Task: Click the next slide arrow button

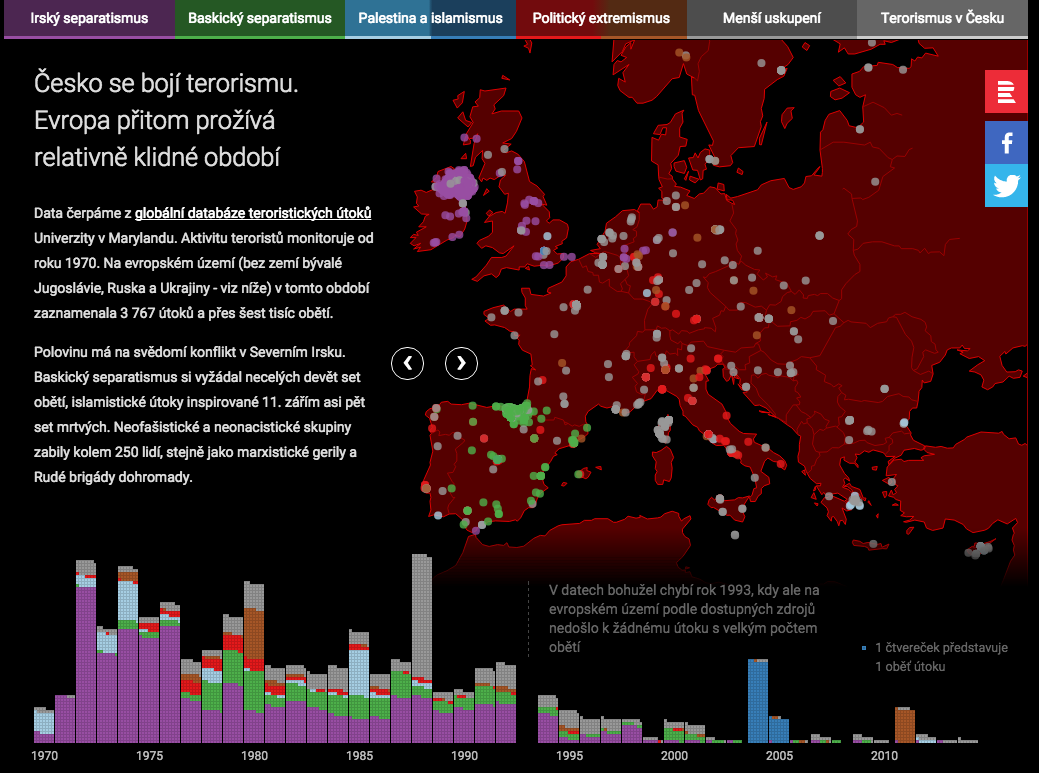Action: coord(461,363)
